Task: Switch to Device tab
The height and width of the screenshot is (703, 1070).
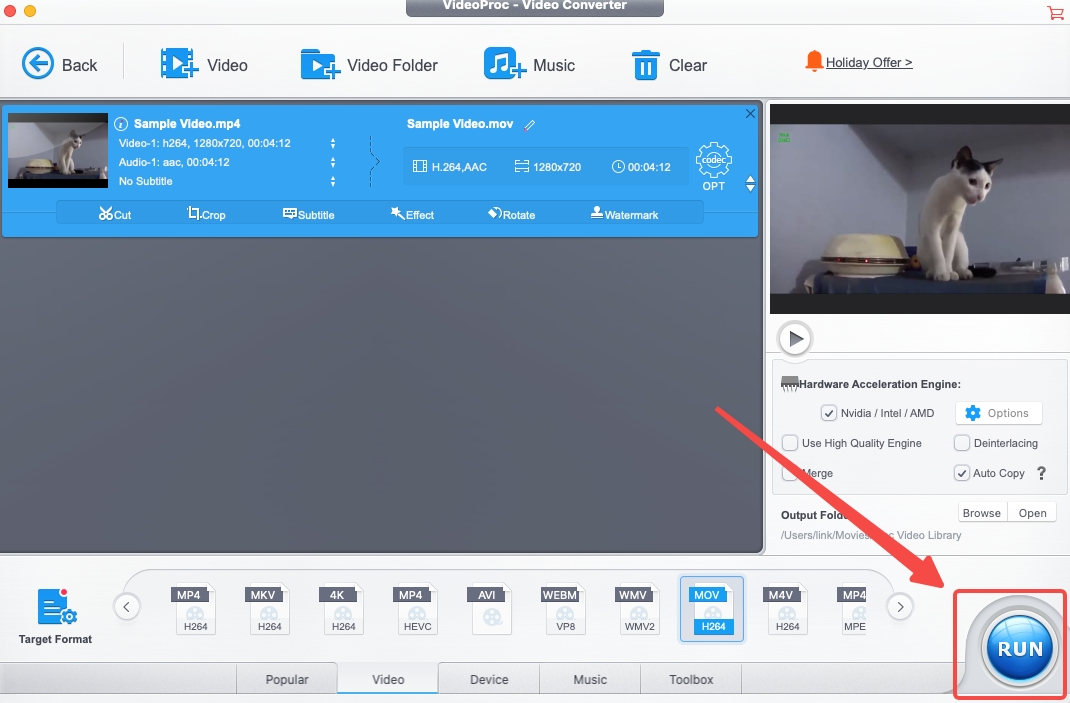Action: tap(489, 679)
